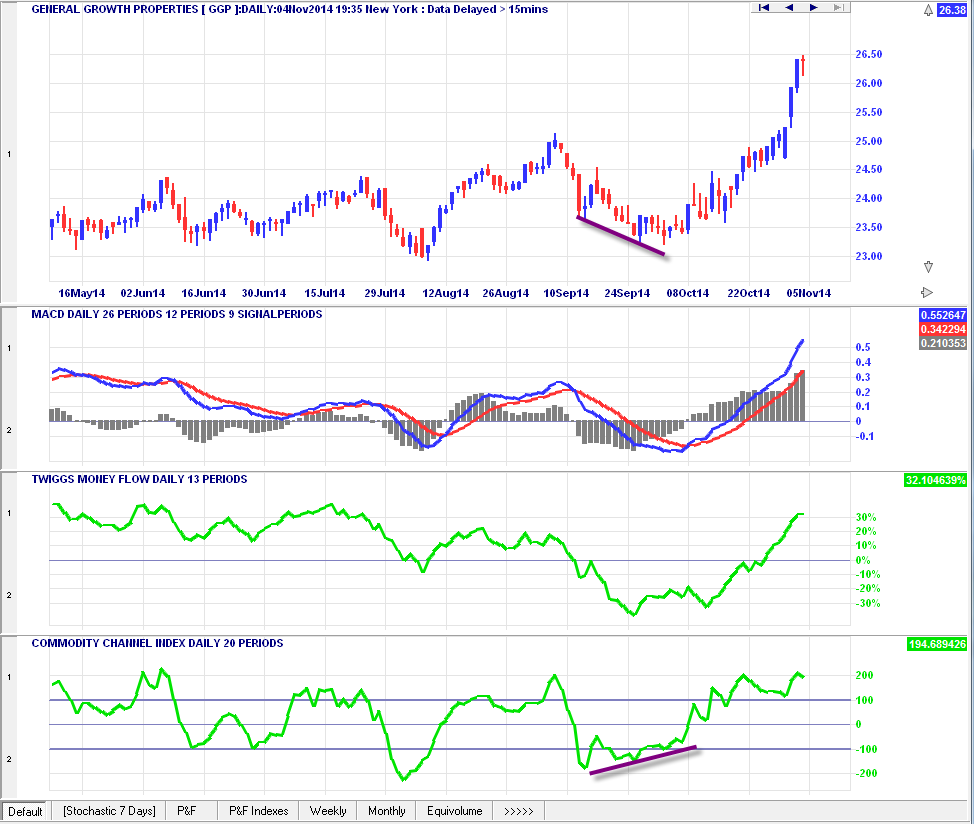Click the 08Oct14 date label

point(688,293)
